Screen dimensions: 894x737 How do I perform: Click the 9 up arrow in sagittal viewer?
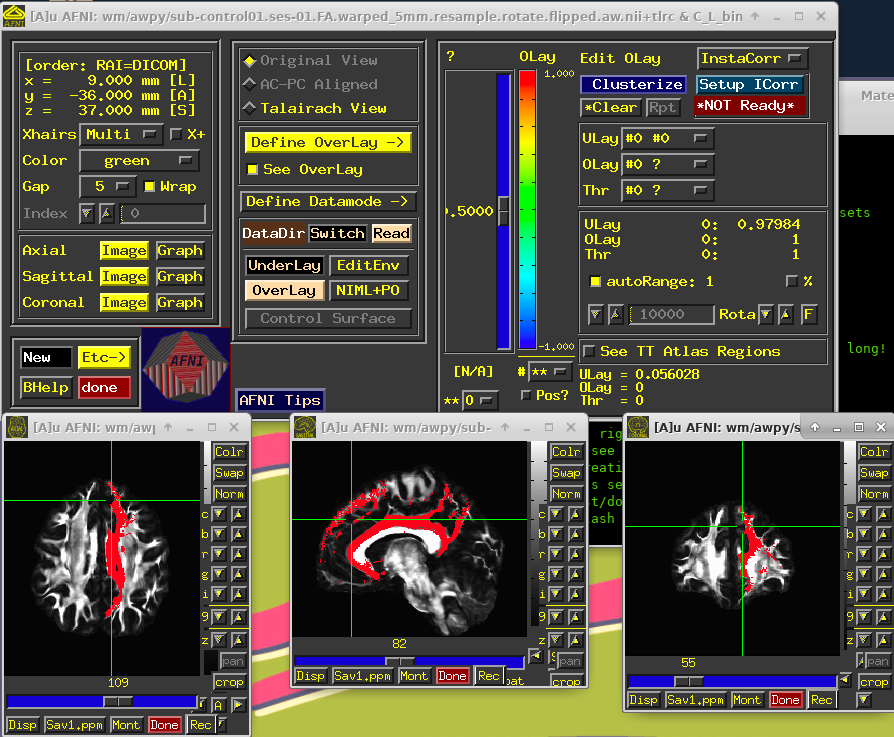[575, 617]
